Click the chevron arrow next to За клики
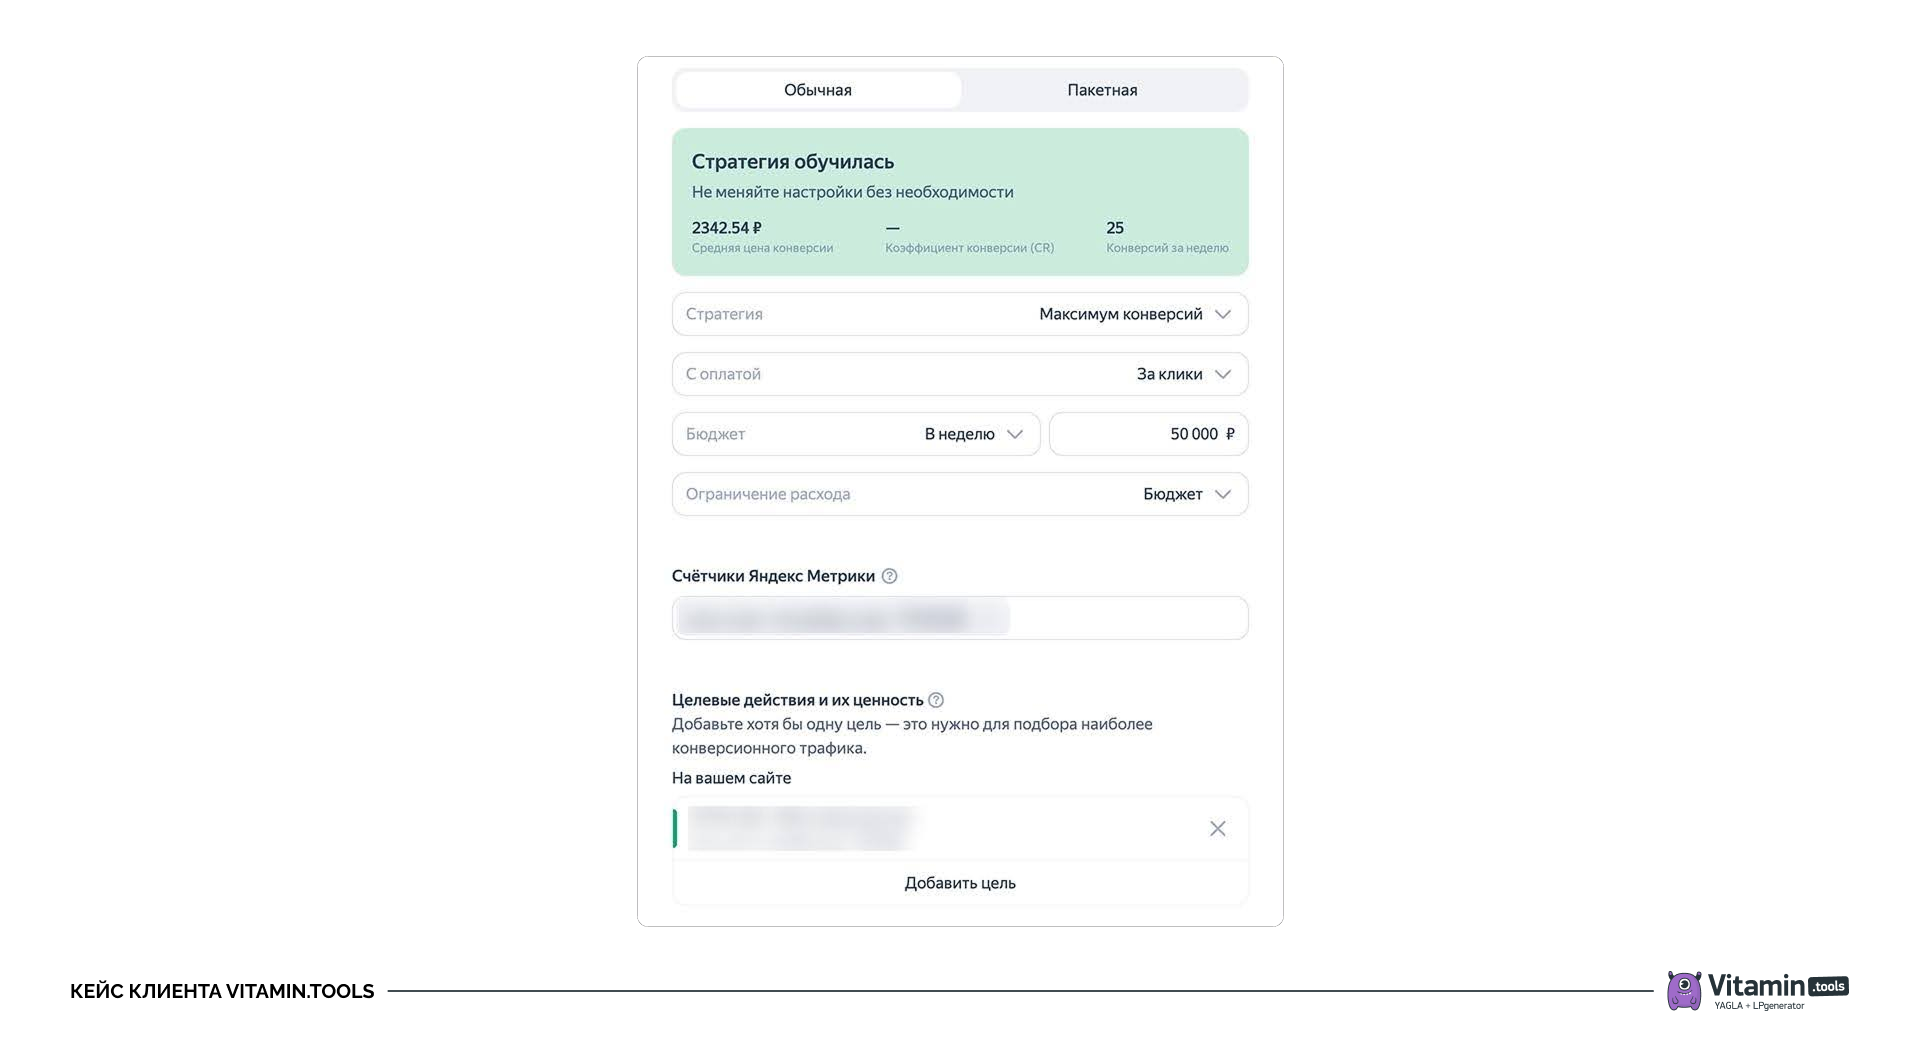Screen dimensions: 1920x1048 (1222, 374)
